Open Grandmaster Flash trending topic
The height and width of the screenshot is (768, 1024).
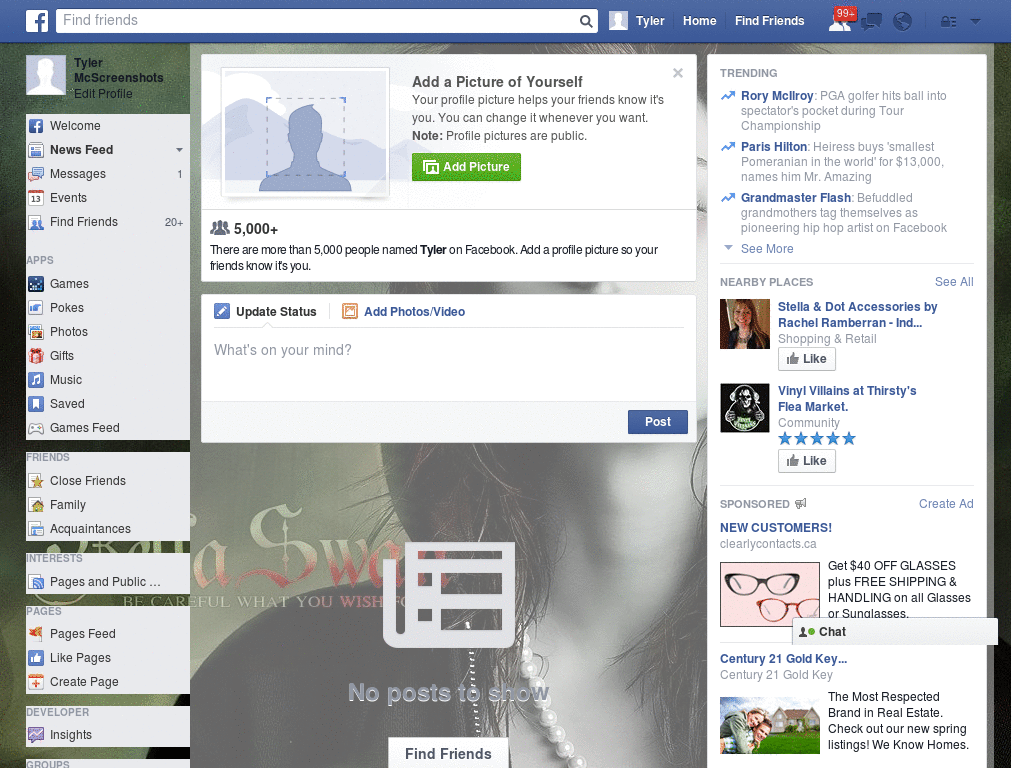coord(795,198)
